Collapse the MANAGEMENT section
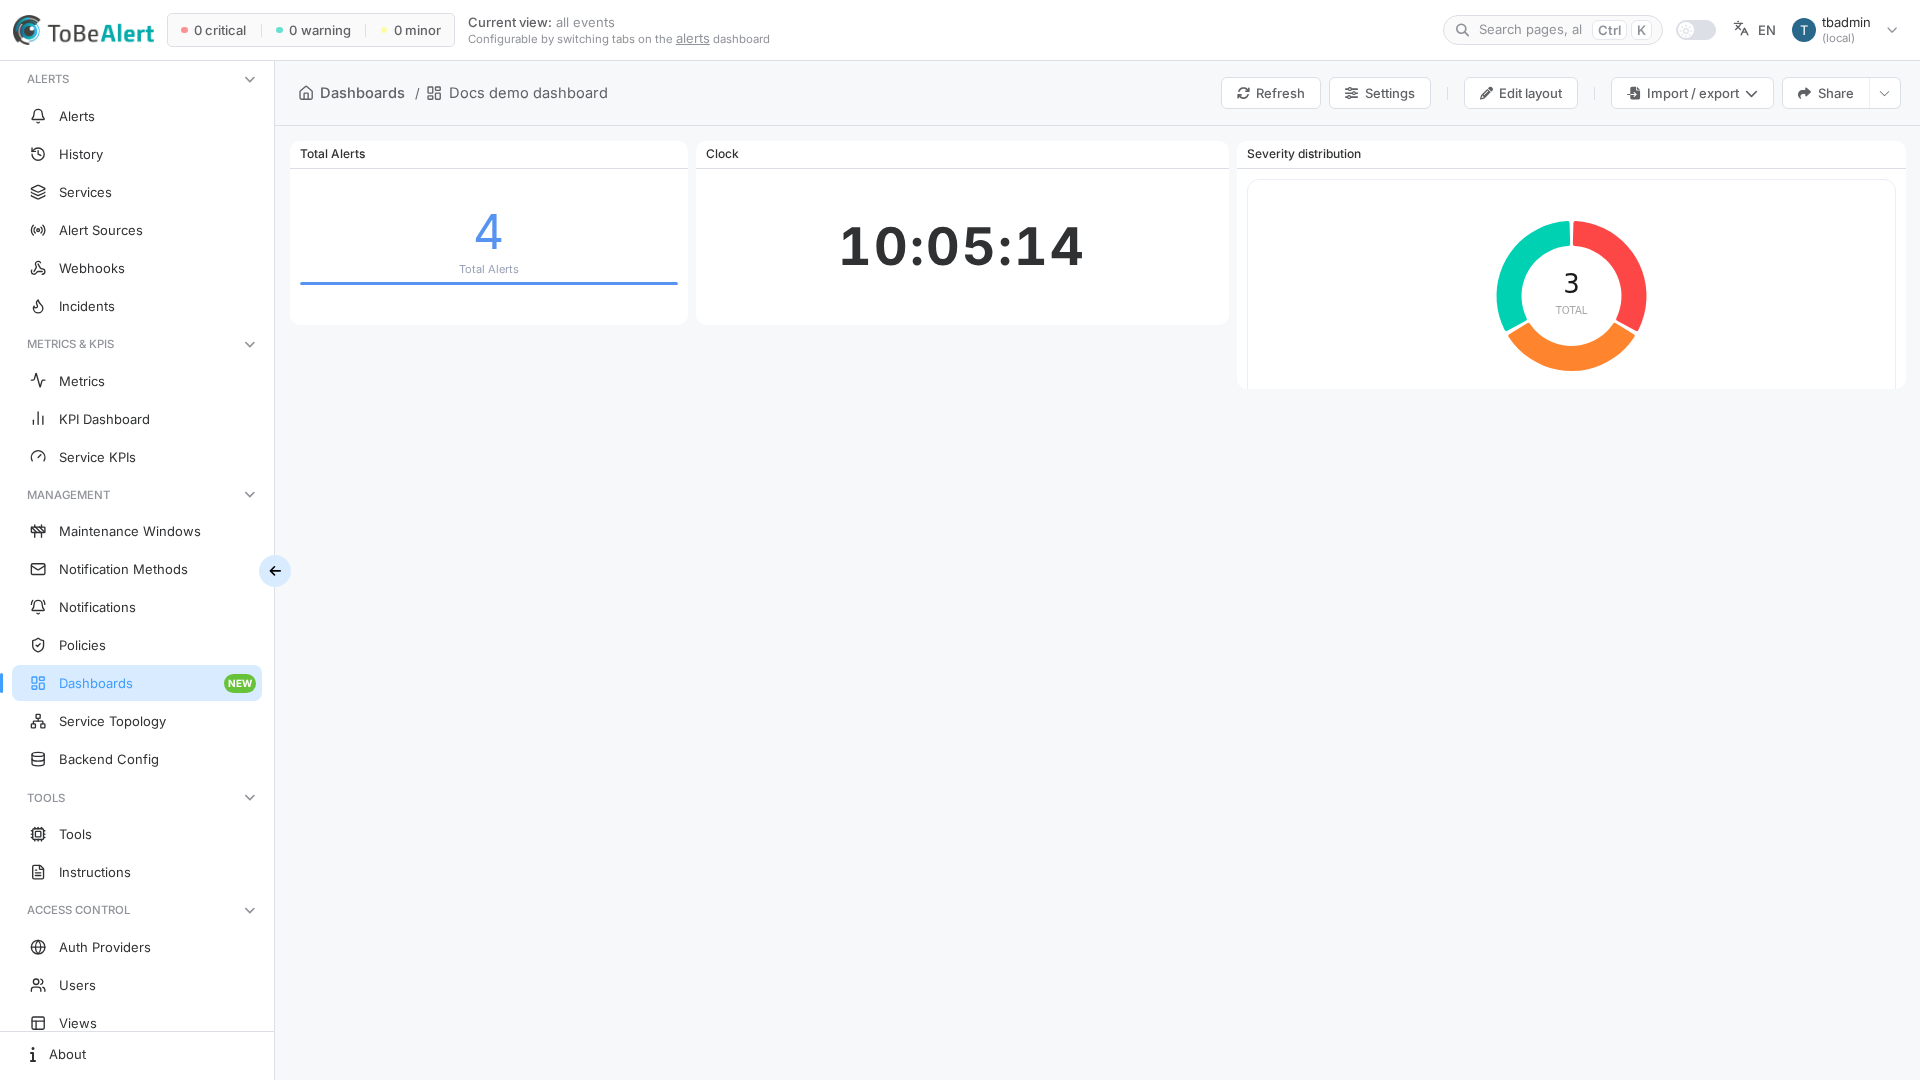This screenshot has height=1080, width=1920. (x=250, y=495)
